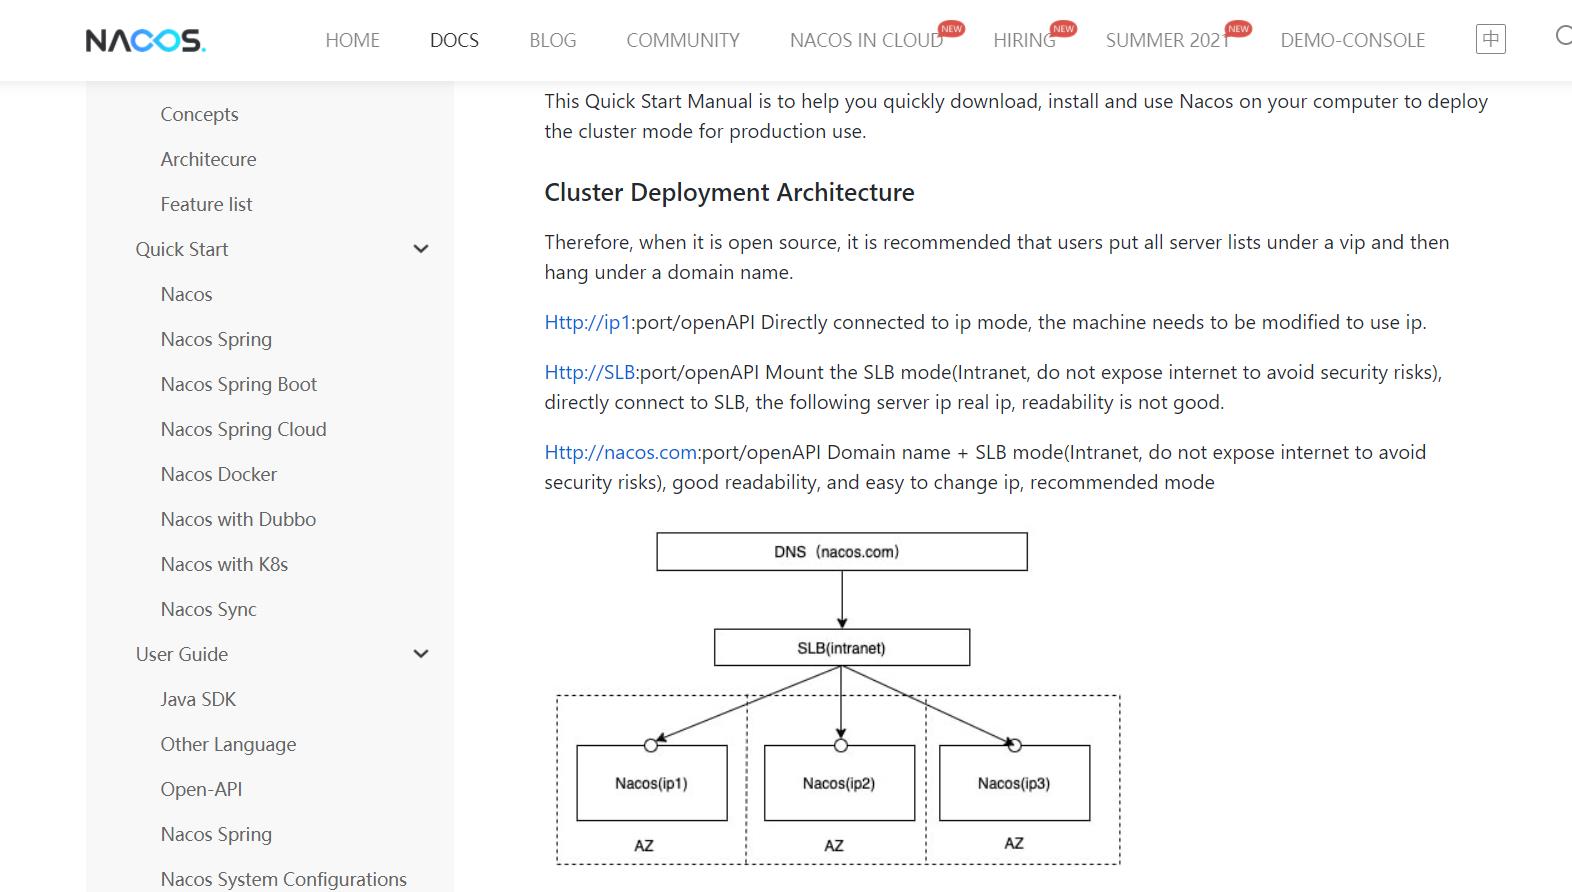Screen dimensions: 1572x892
Task: Open Nacos System Configurations page
Action: point(283,879)
